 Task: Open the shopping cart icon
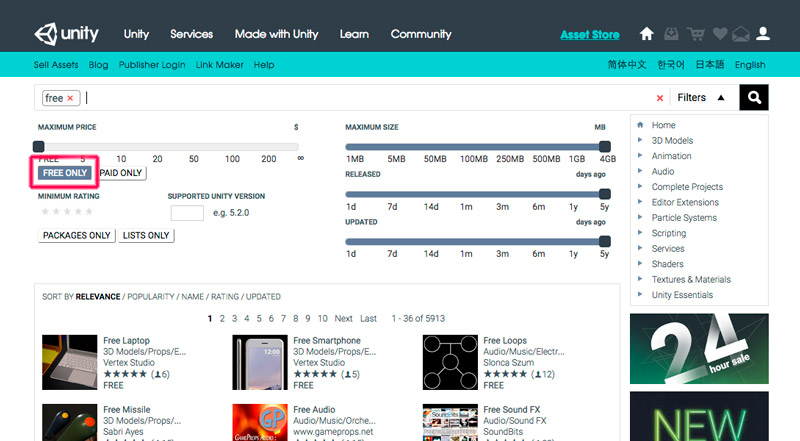tap(695, 34)
